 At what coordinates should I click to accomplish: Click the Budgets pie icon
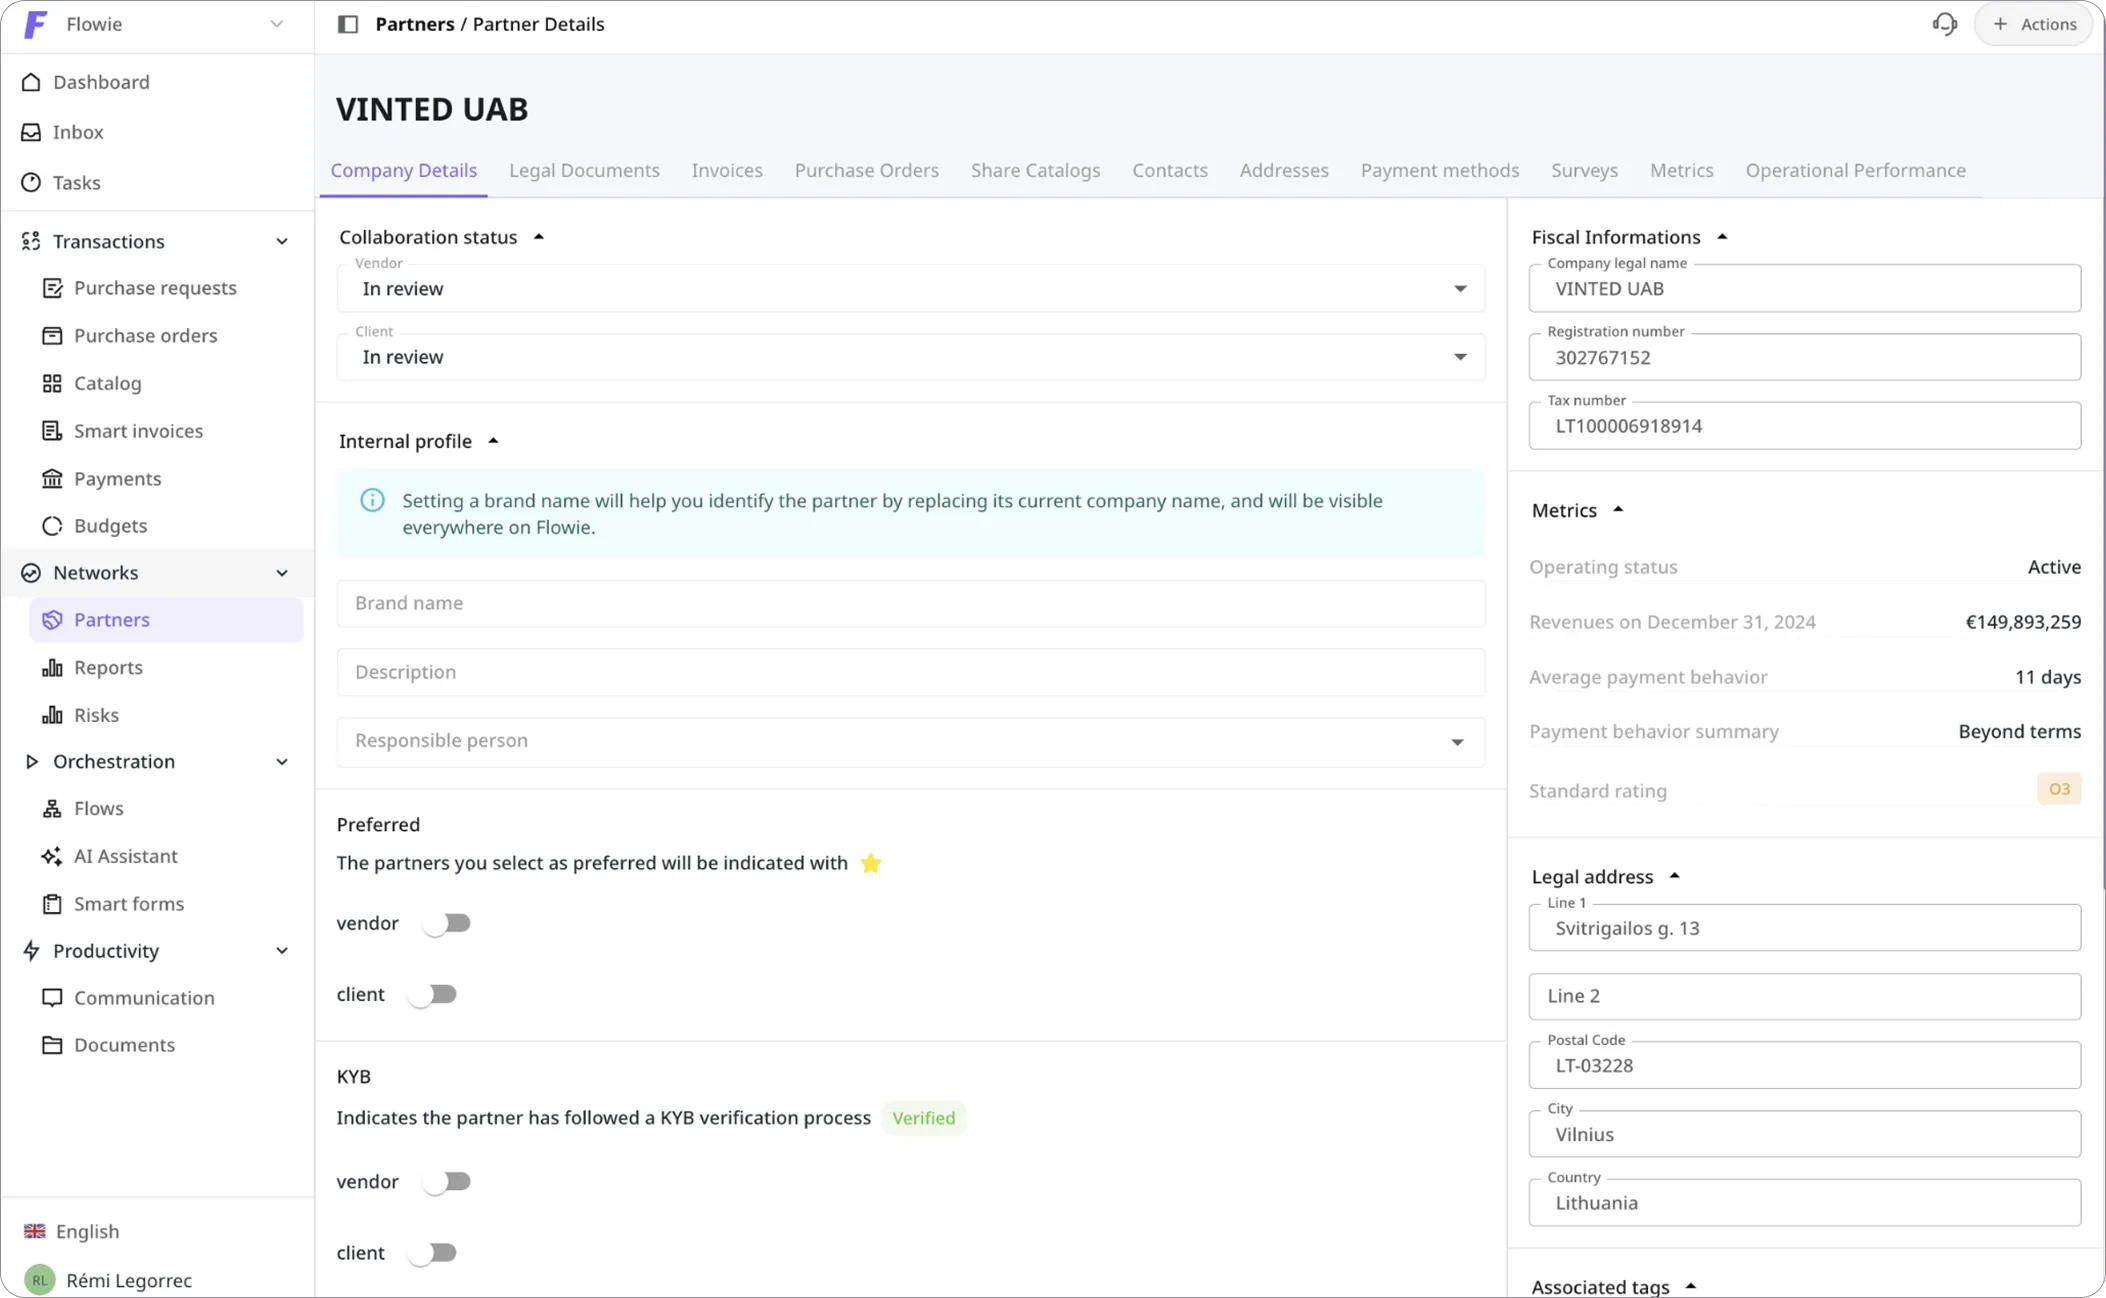pos(52,526)
